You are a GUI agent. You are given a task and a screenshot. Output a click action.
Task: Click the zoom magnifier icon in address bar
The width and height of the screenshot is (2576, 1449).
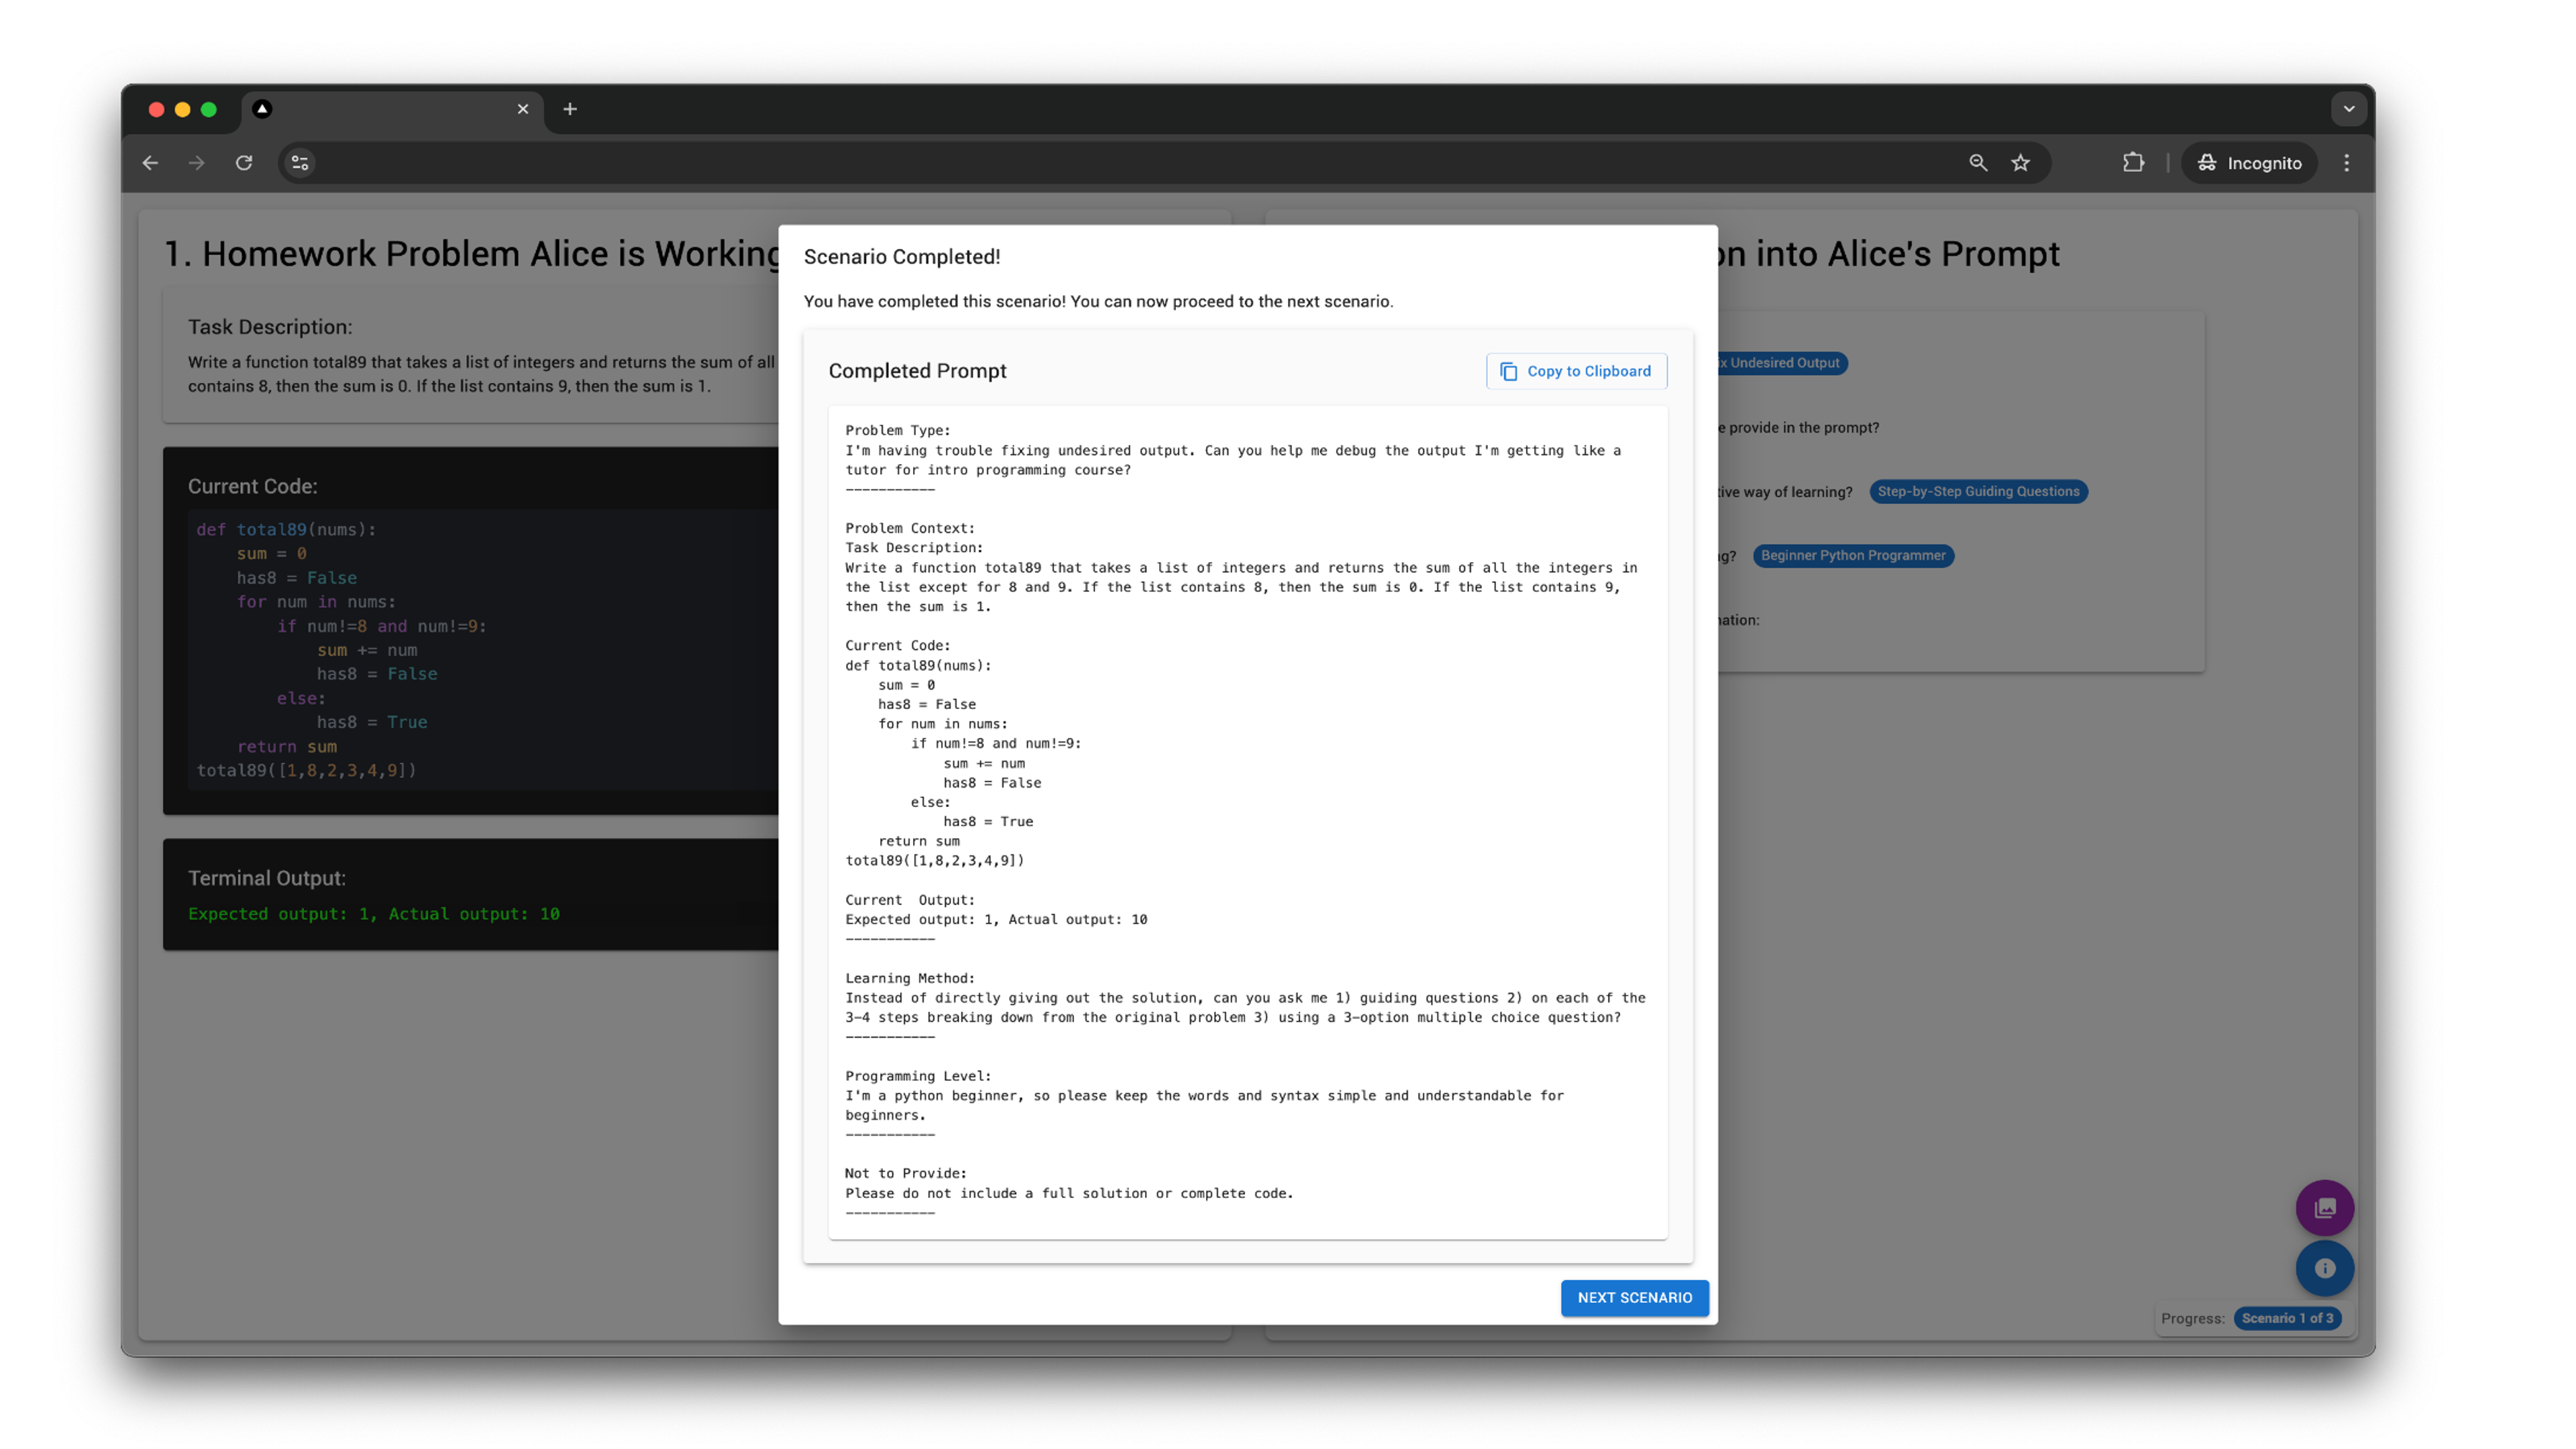1977,163
